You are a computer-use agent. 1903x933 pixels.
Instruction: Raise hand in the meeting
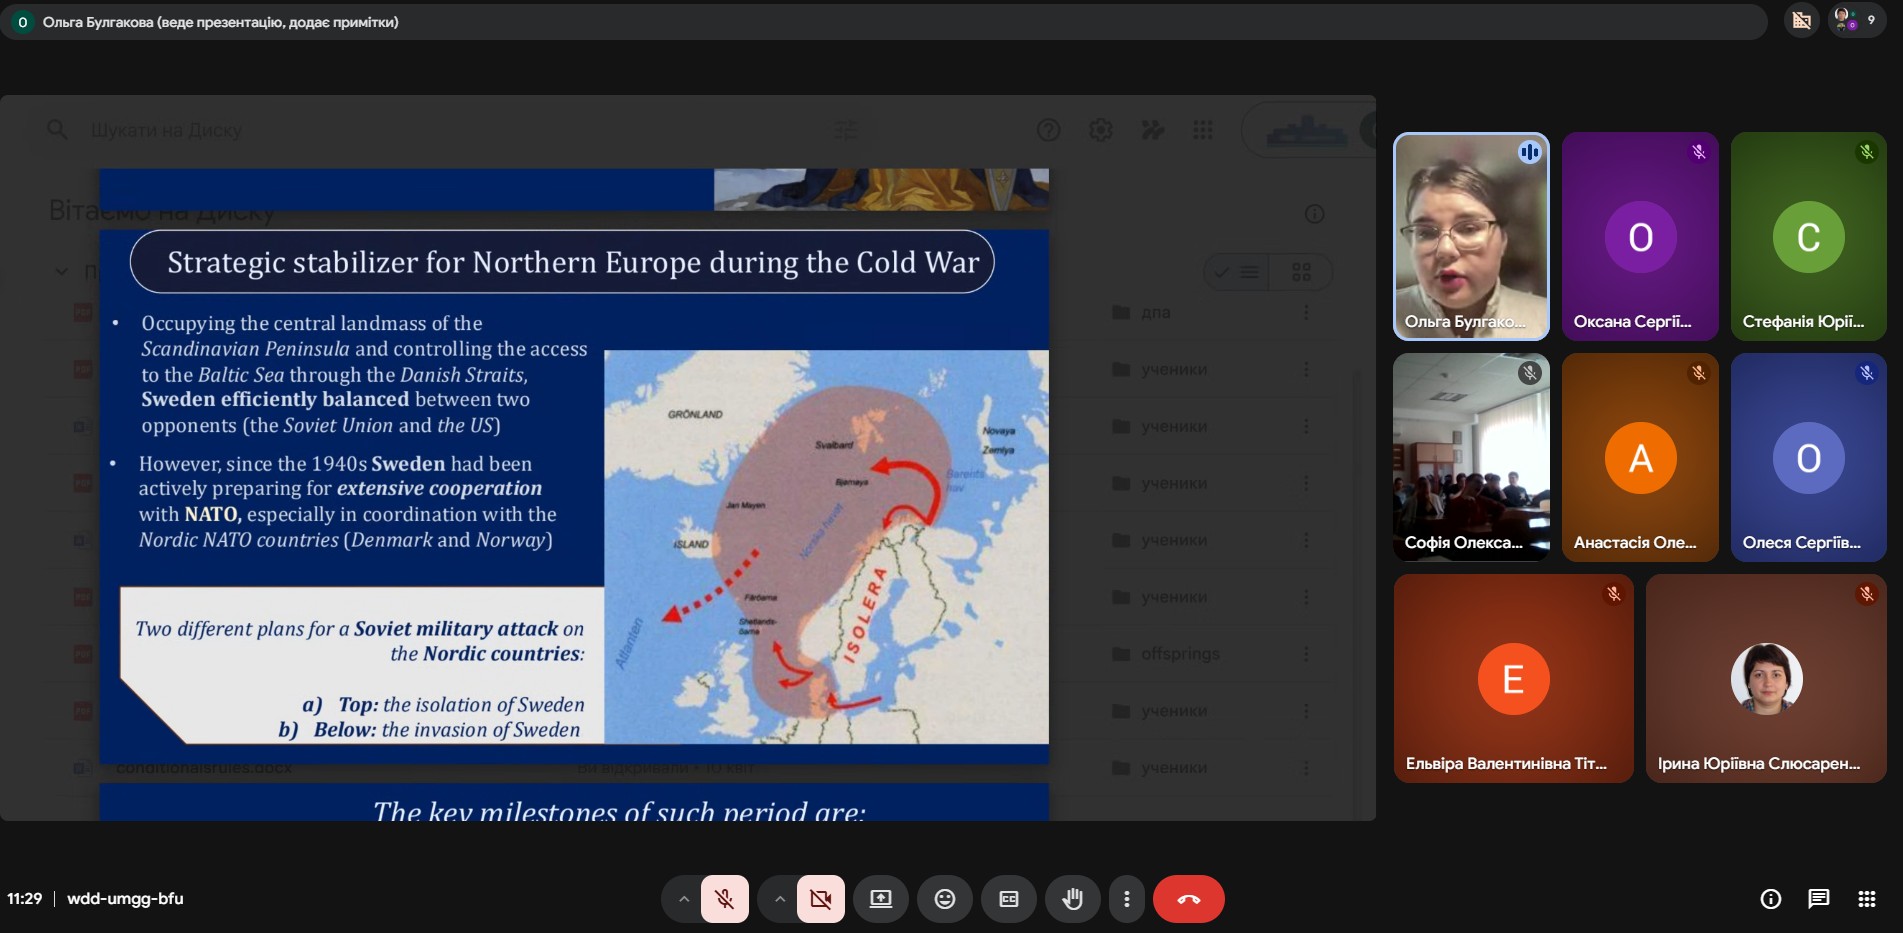1072,899
